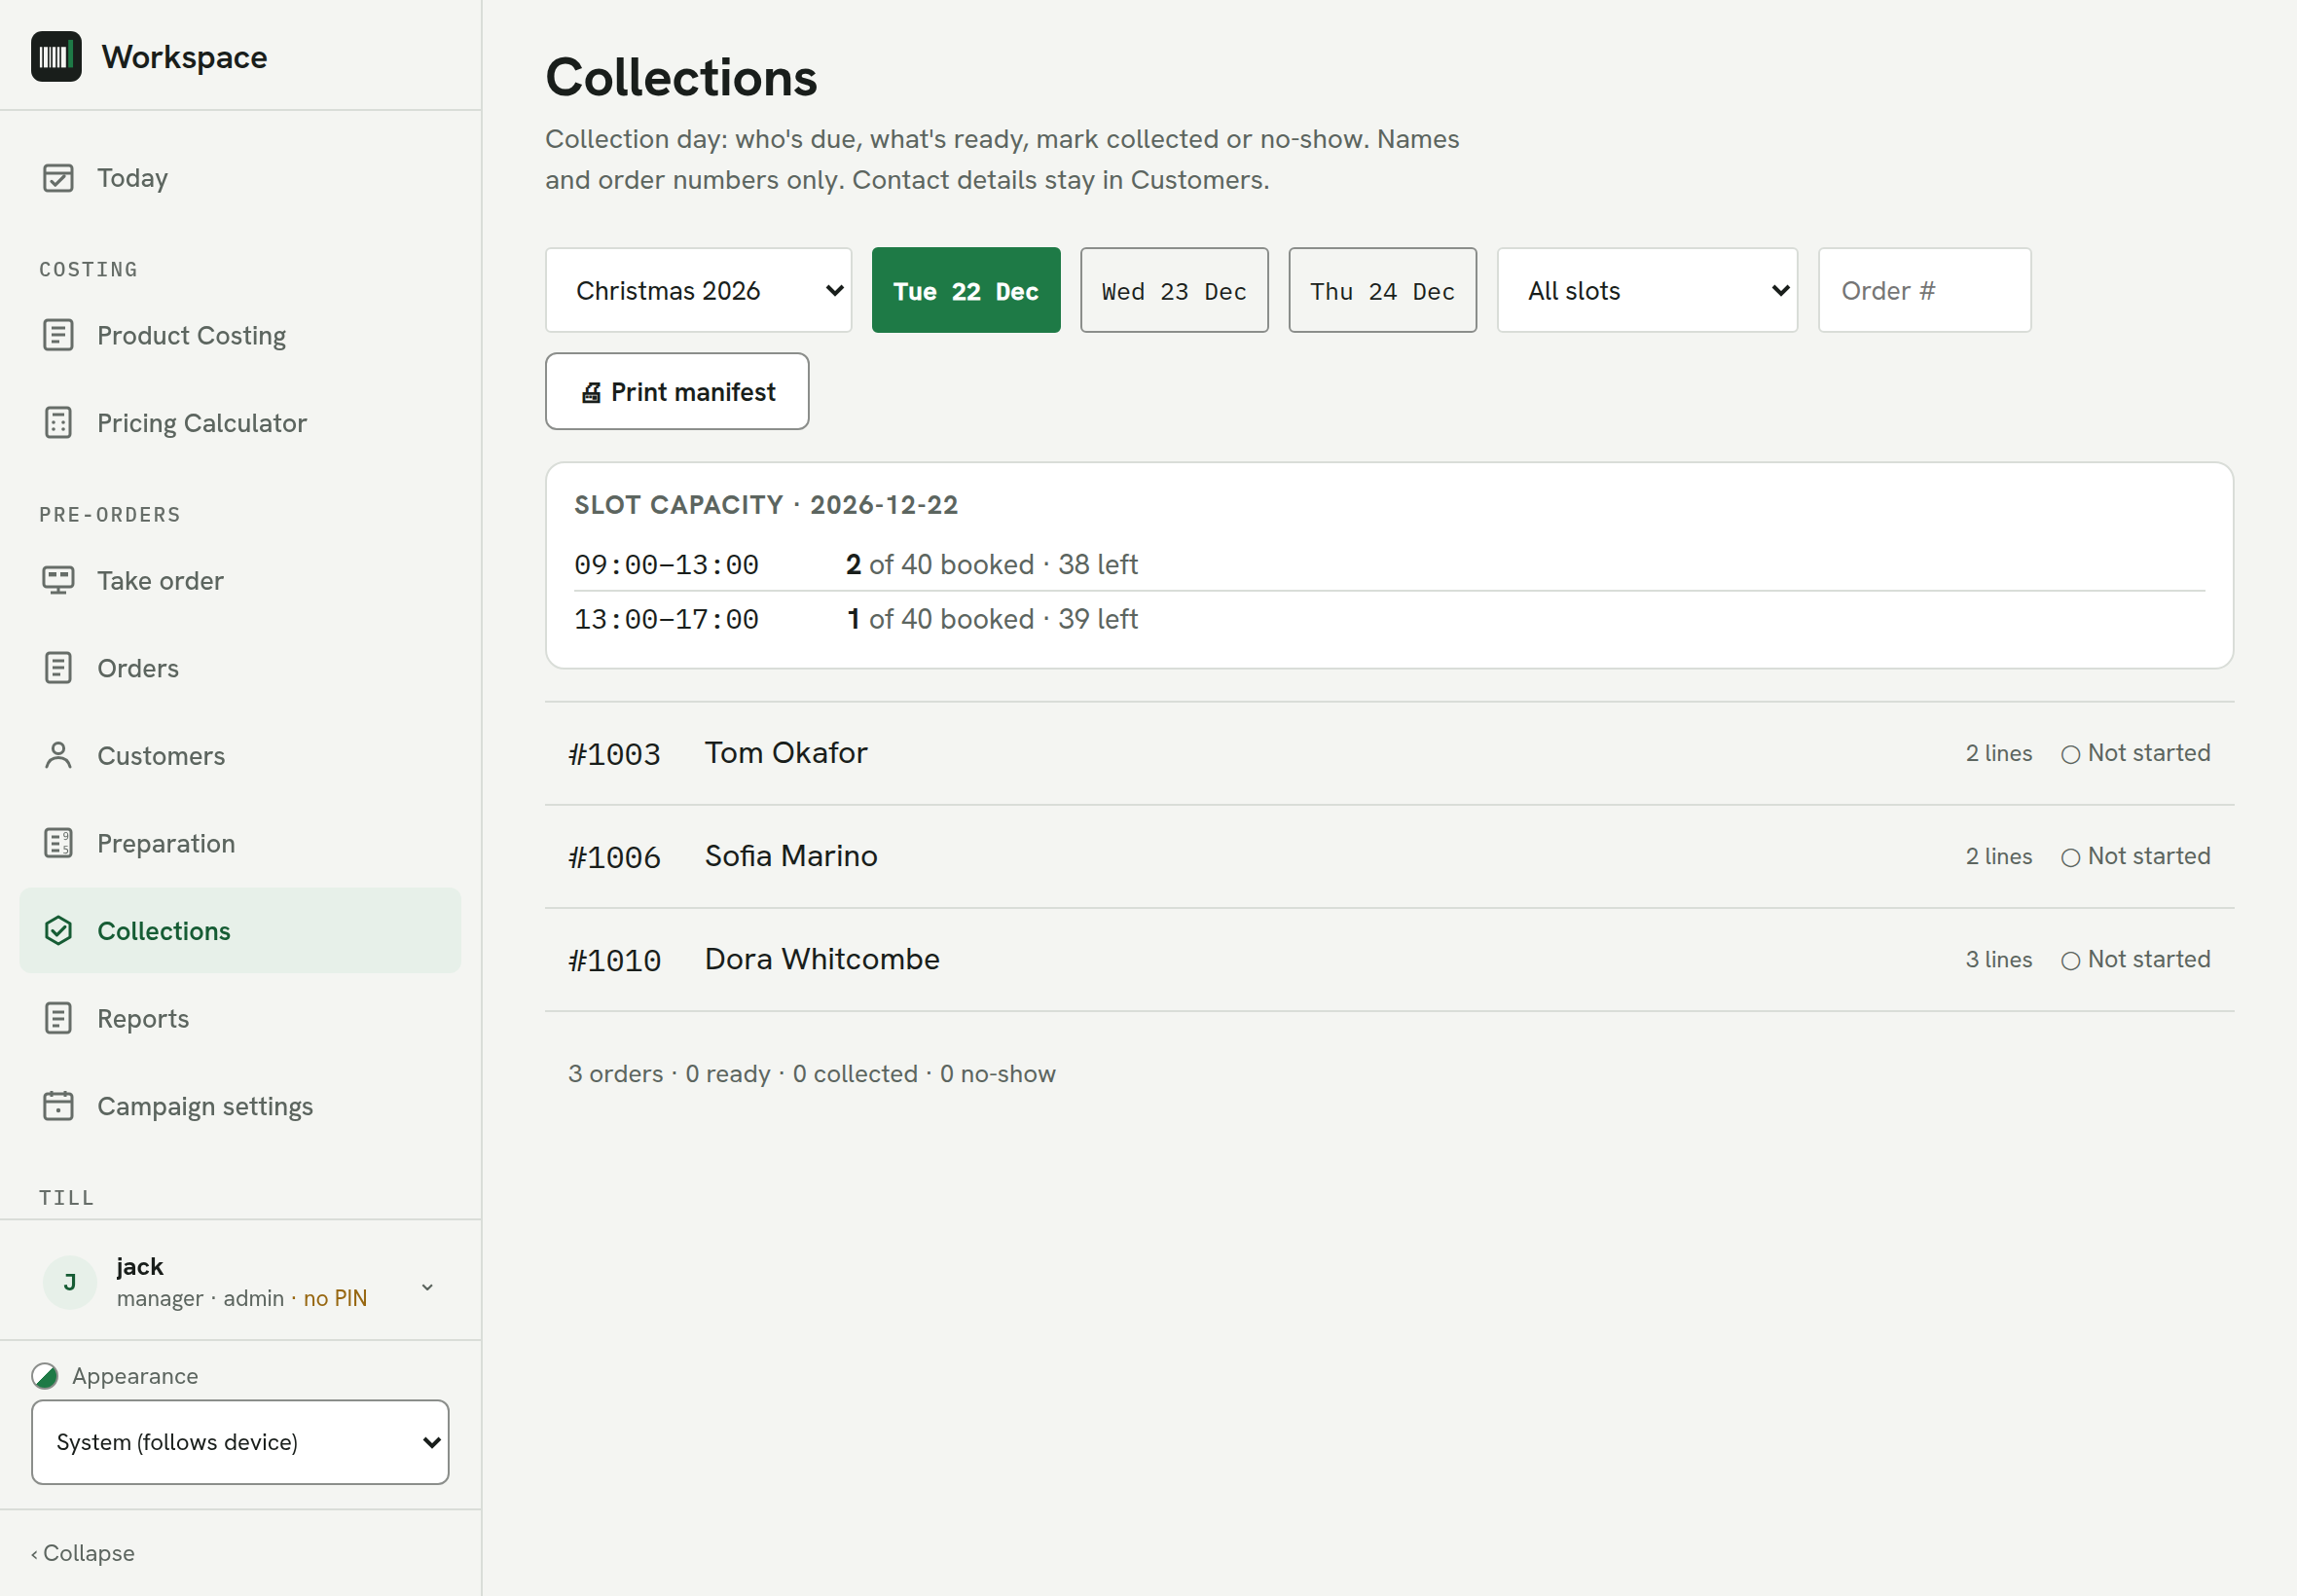This screenshot has height=1596, width=2297.
Task: Open the Appearance System (follows device) dropdown
Action: (240, 1442)
